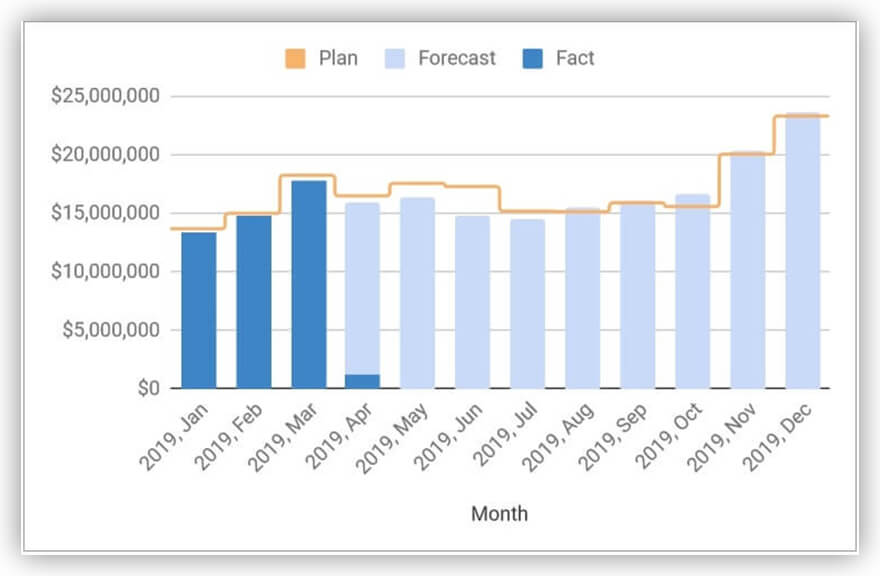The height and width of the screenshot is (576, 880).
Task: Select the 2019, May Forecast bar
Action: tap(417, 292)
